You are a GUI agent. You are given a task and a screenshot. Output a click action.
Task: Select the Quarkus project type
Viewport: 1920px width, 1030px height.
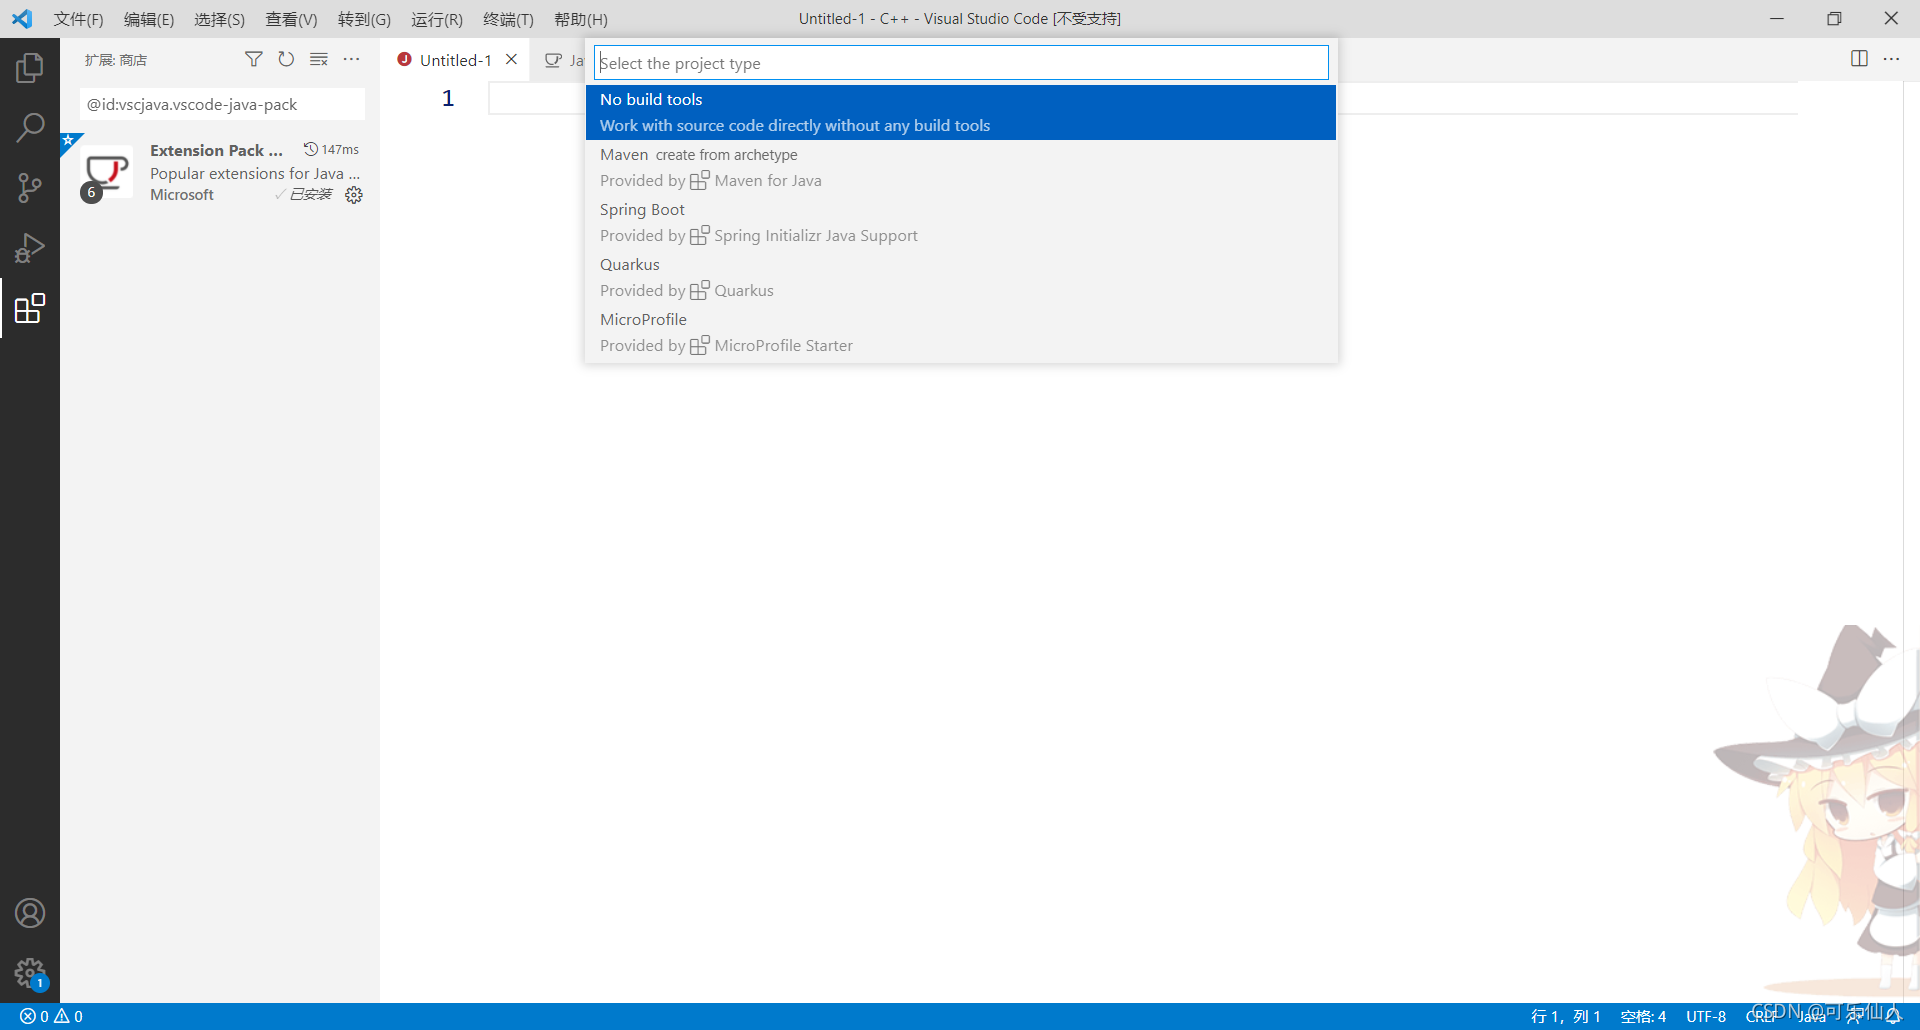961,277
